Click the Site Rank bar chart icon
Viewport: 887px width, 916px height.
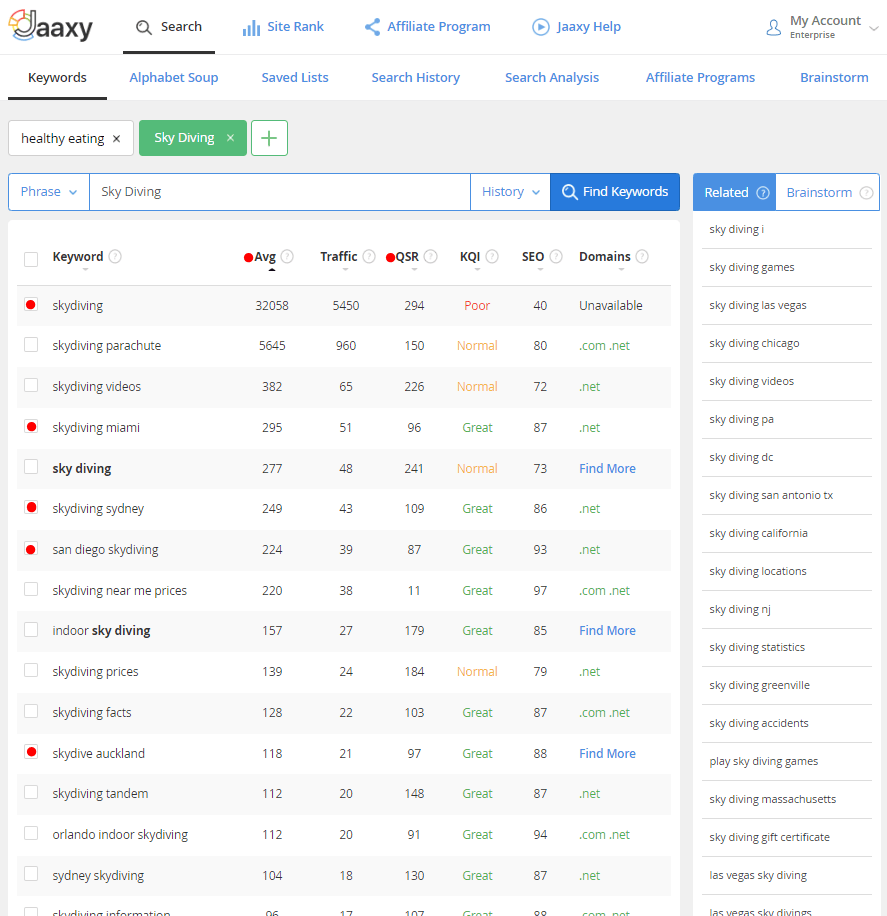point(251,27)
